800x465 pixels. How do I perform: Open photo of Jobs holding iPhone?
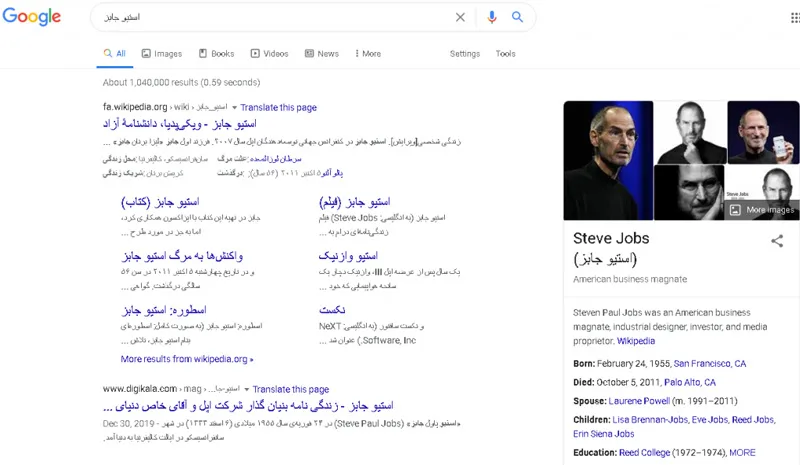point(763,132)
